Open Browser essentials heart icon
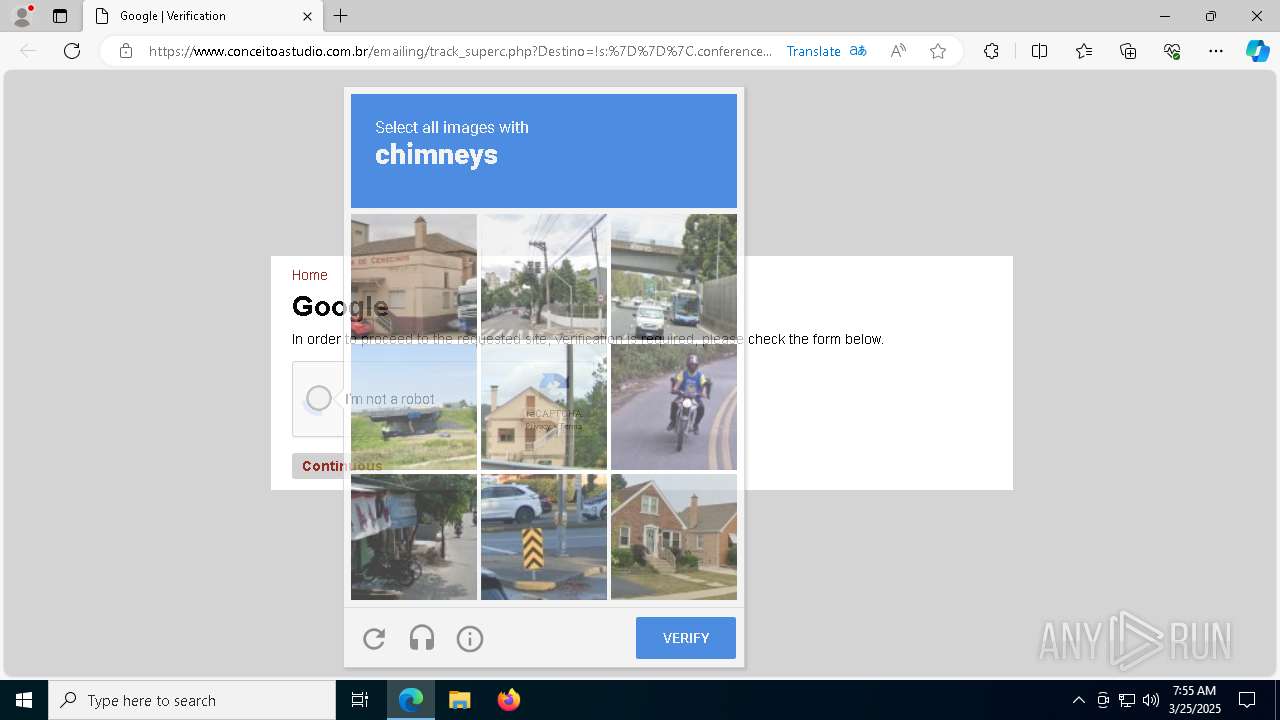This screenshot has width=1280, height=720. [1172, 51]
